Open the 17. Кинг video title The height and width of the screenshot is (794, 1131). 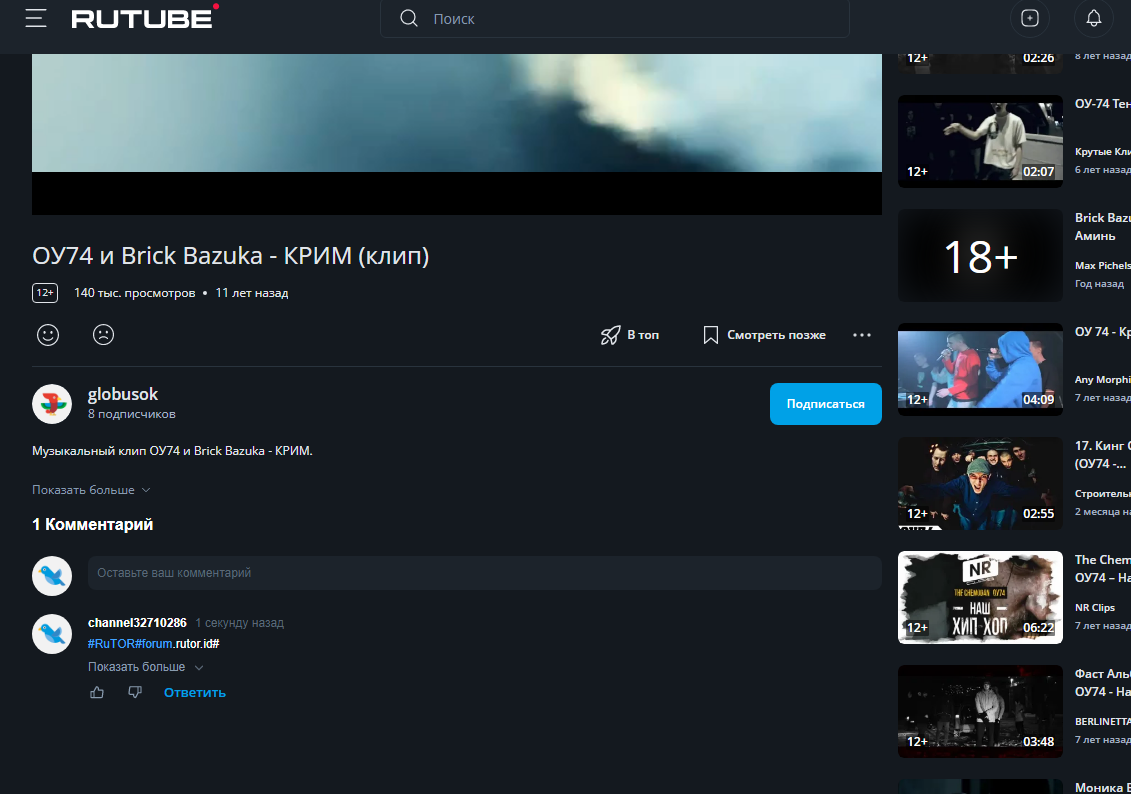point(1103,454)
